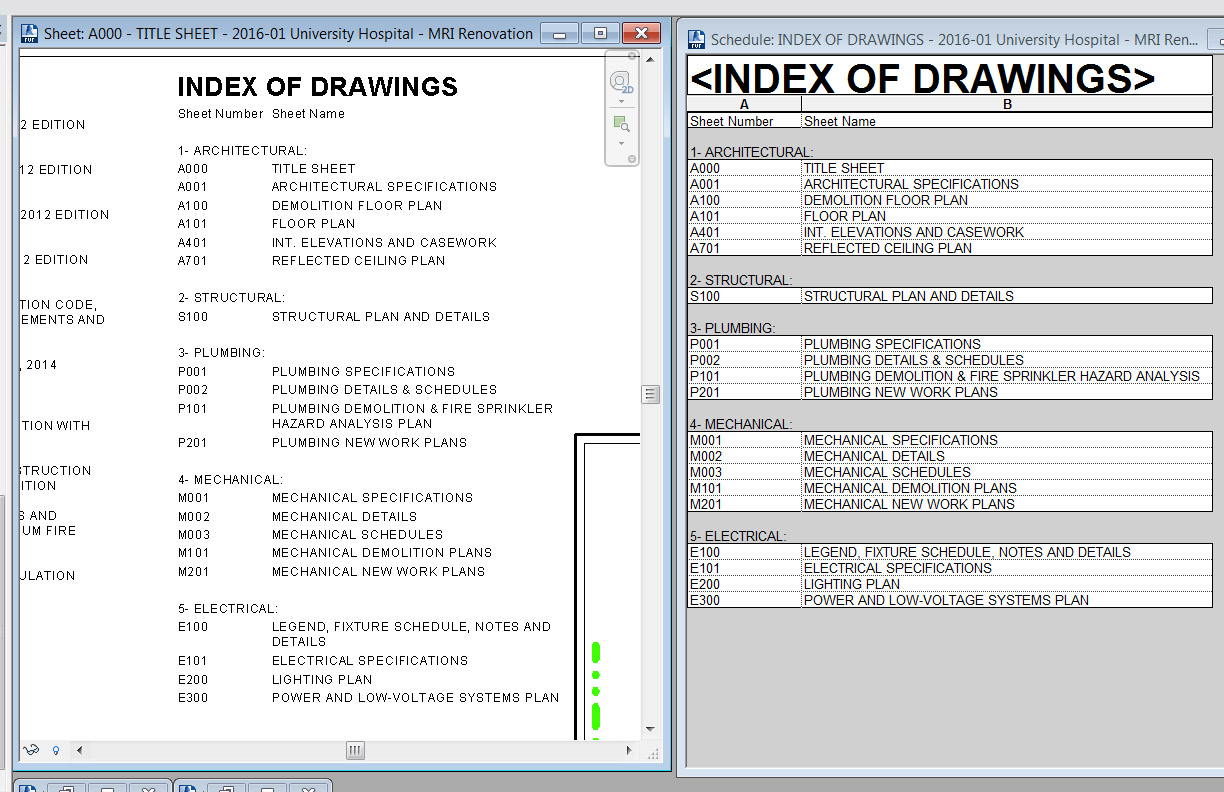The image size is (1224, 792).
Task: Click right arrow of sheet horizontal scrollbar
Action: [x=629, y=750]
